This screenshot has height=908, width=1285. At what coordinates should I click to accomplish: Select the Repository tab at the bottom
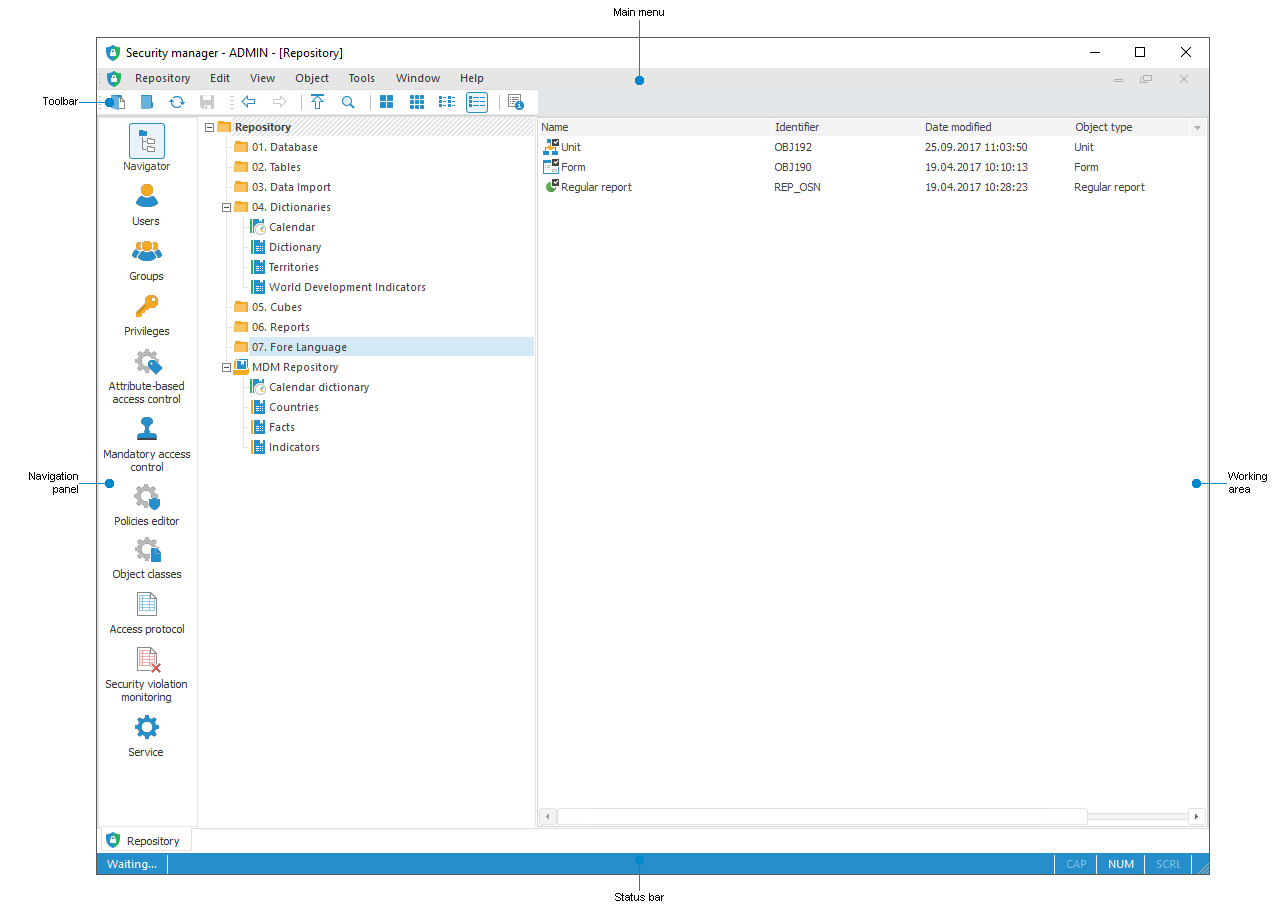tap(144, 840)
